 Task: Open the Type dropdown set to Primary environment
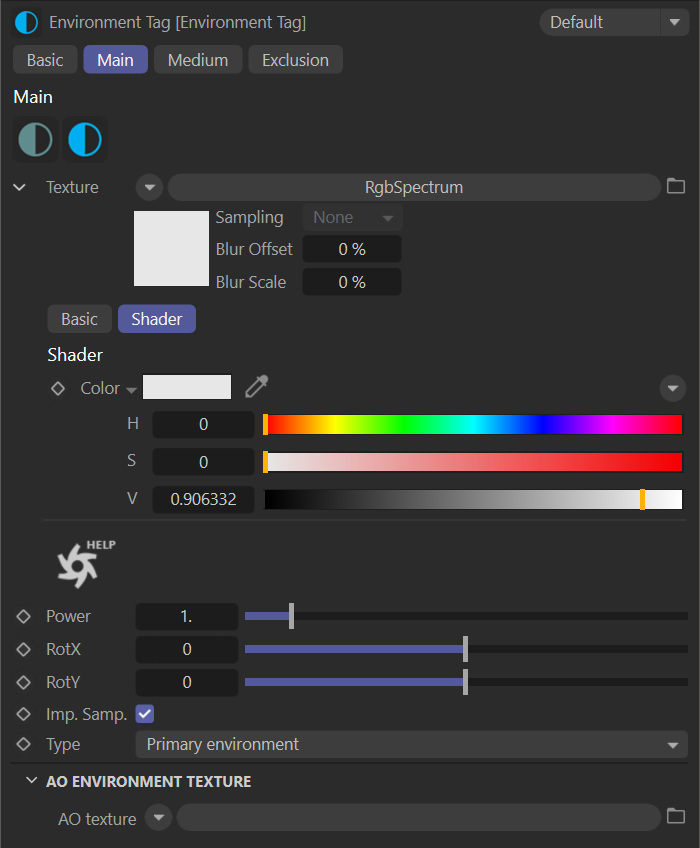[x=411, y=744]
